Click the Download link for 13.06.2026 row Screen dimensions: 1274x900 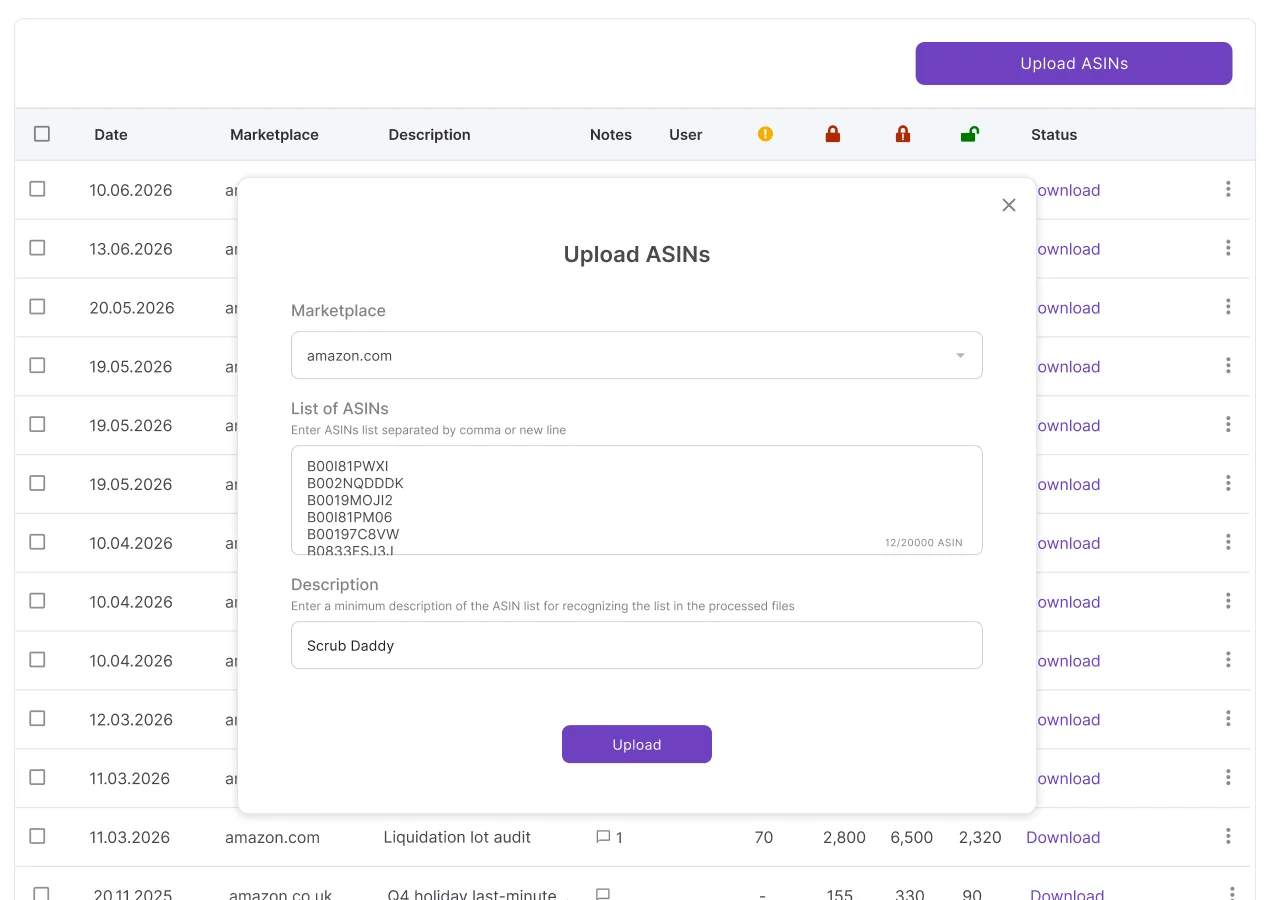(1068, 249)
